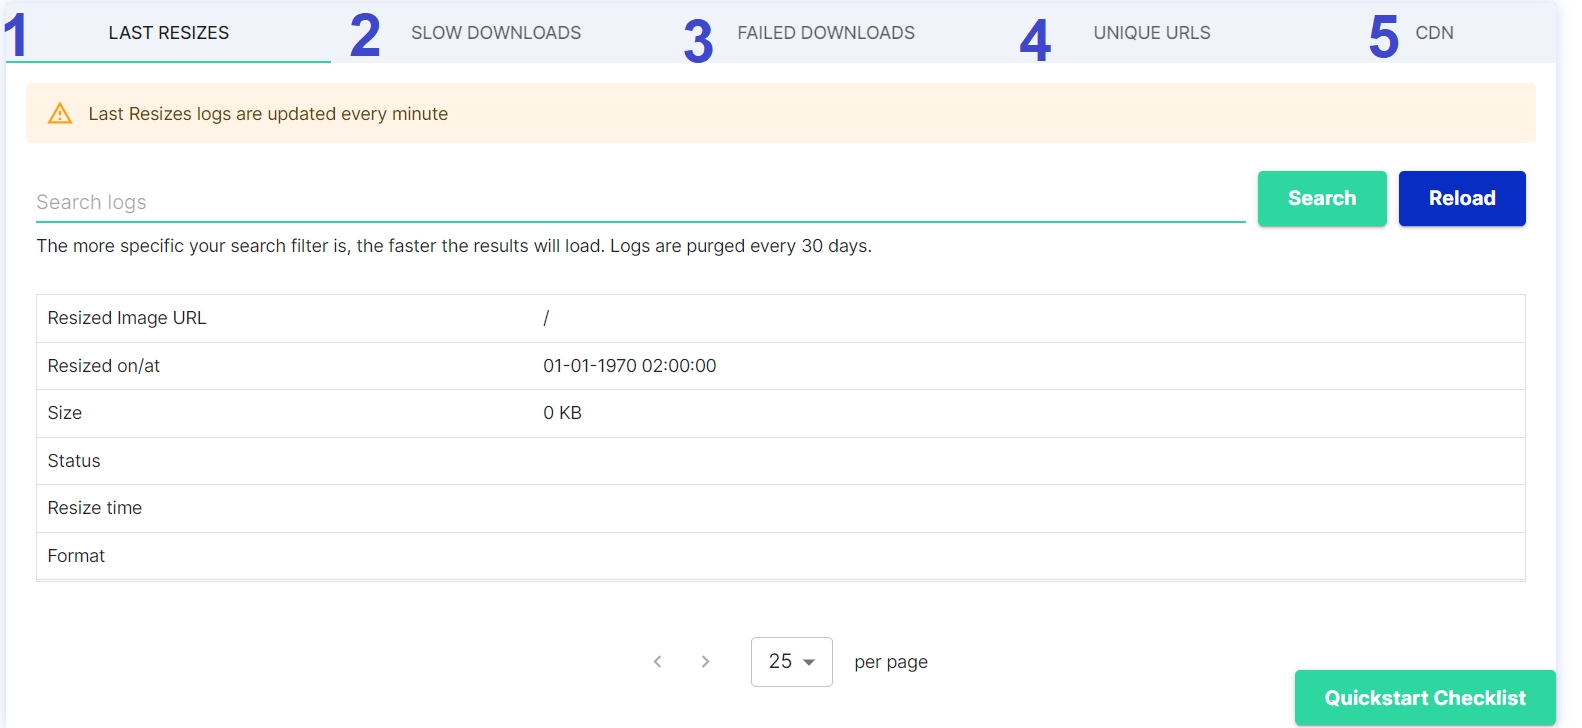Open the Slow Downloads tab
The width and height of the screenshot is (1582, 728).
click(495, 33)
